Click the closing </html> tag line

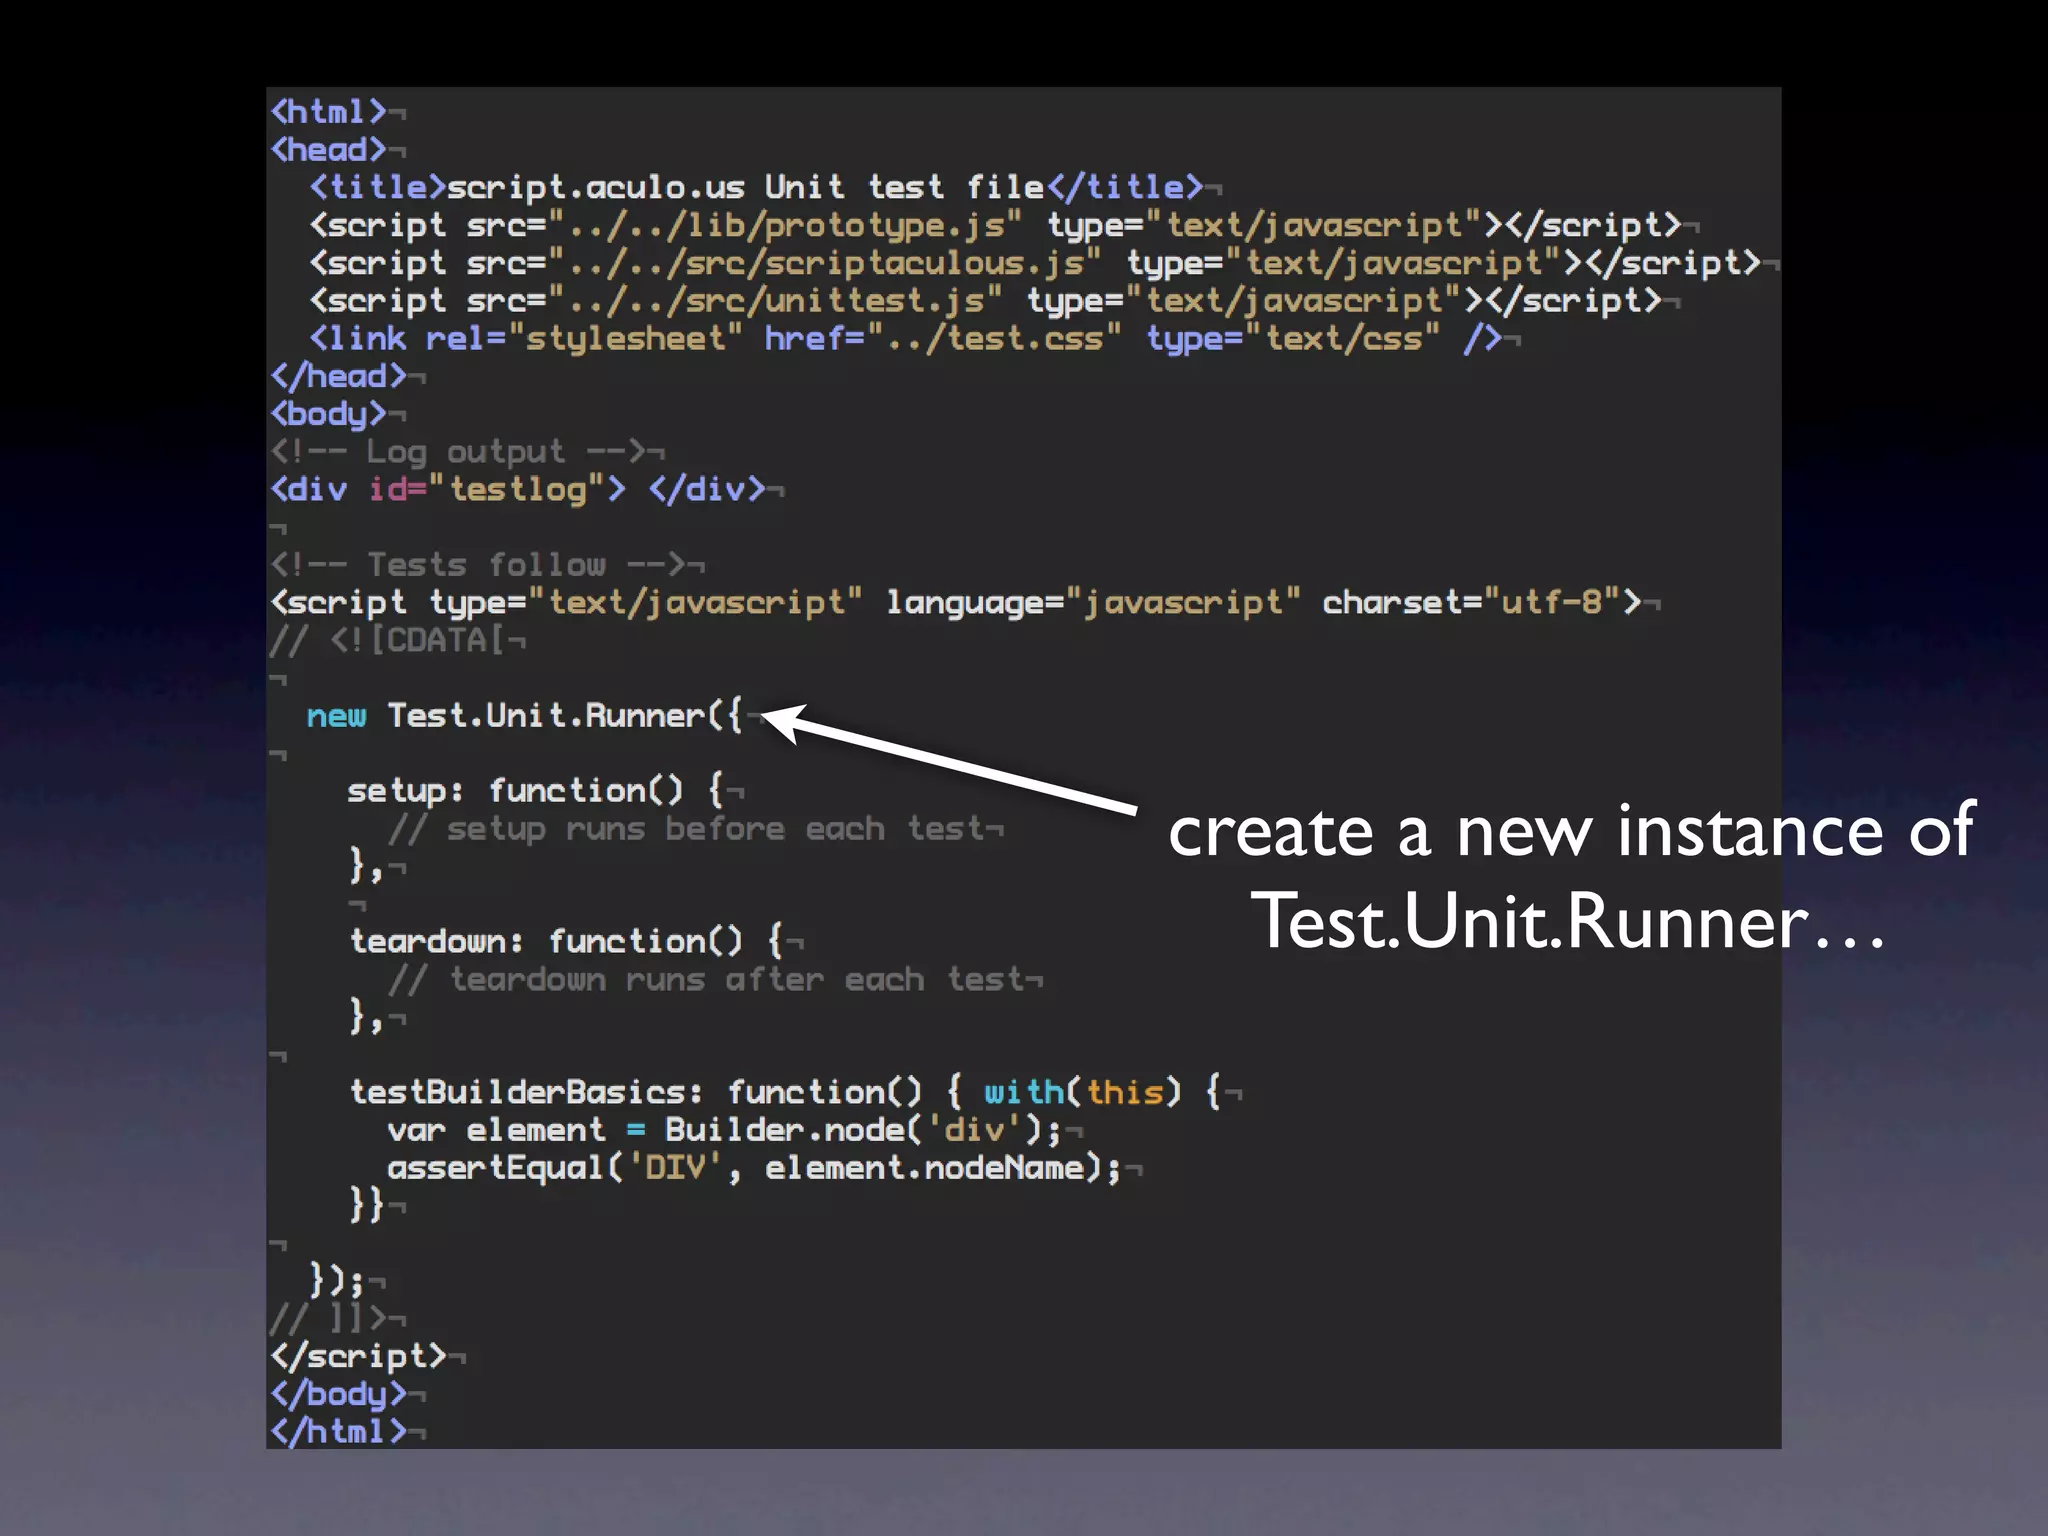click(x=338, y=1432)
